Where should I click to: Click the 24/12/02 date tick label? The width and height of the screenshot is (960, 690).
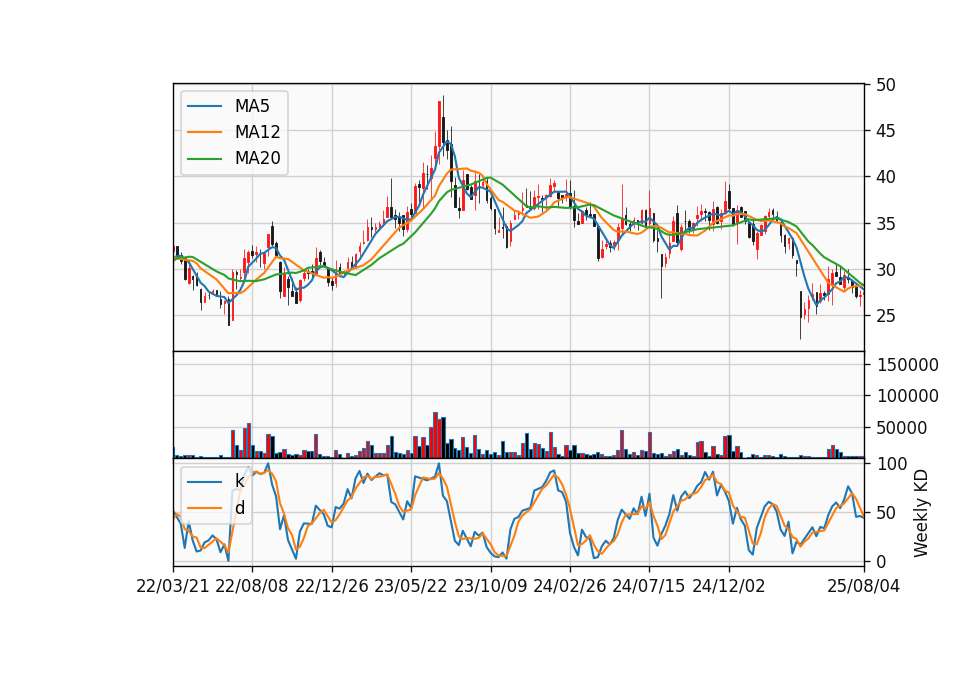(x=729, y=586)
